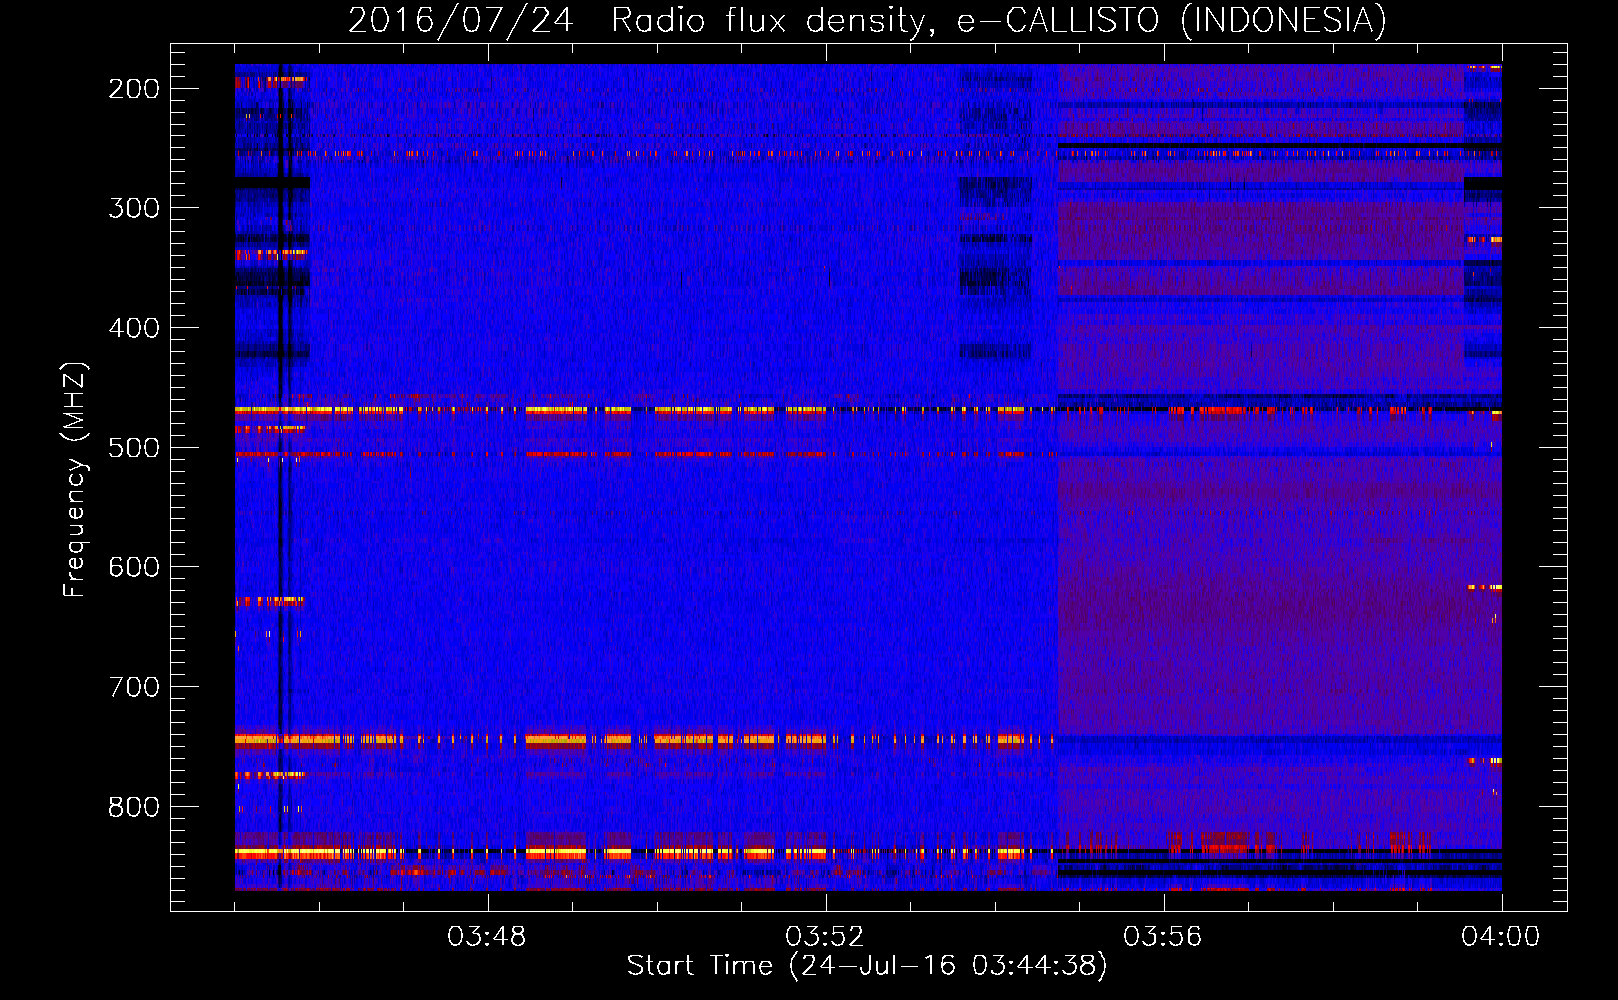The width and height of the screenshot is (1618, 1000).
Task: Click the 500 frequency tick label
Action: tap(134, 448)
